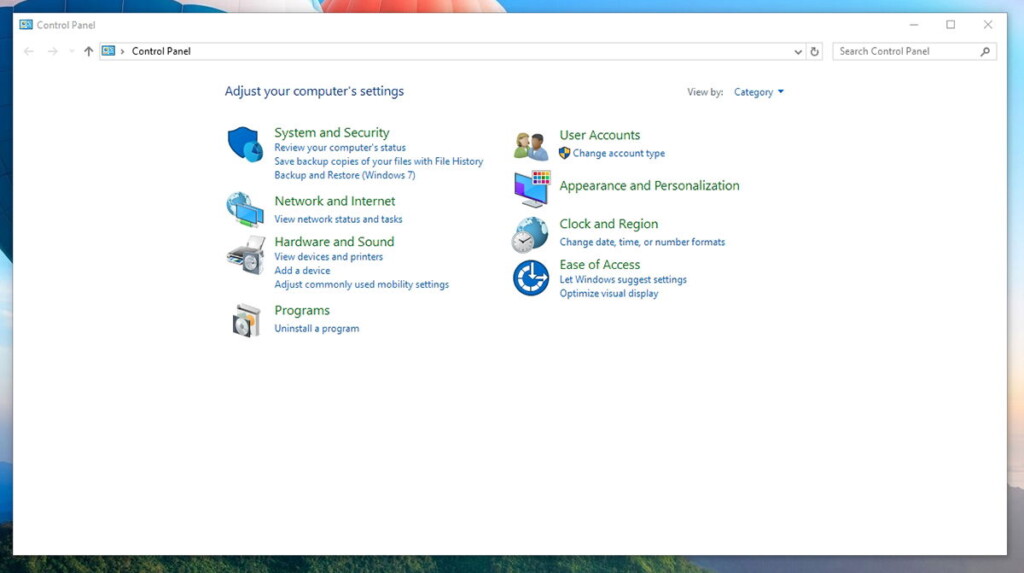Maximize the Control Panel window
The width and height of the screenshot is (1024, 573).
pyautogui.click(x=951, y=25)
